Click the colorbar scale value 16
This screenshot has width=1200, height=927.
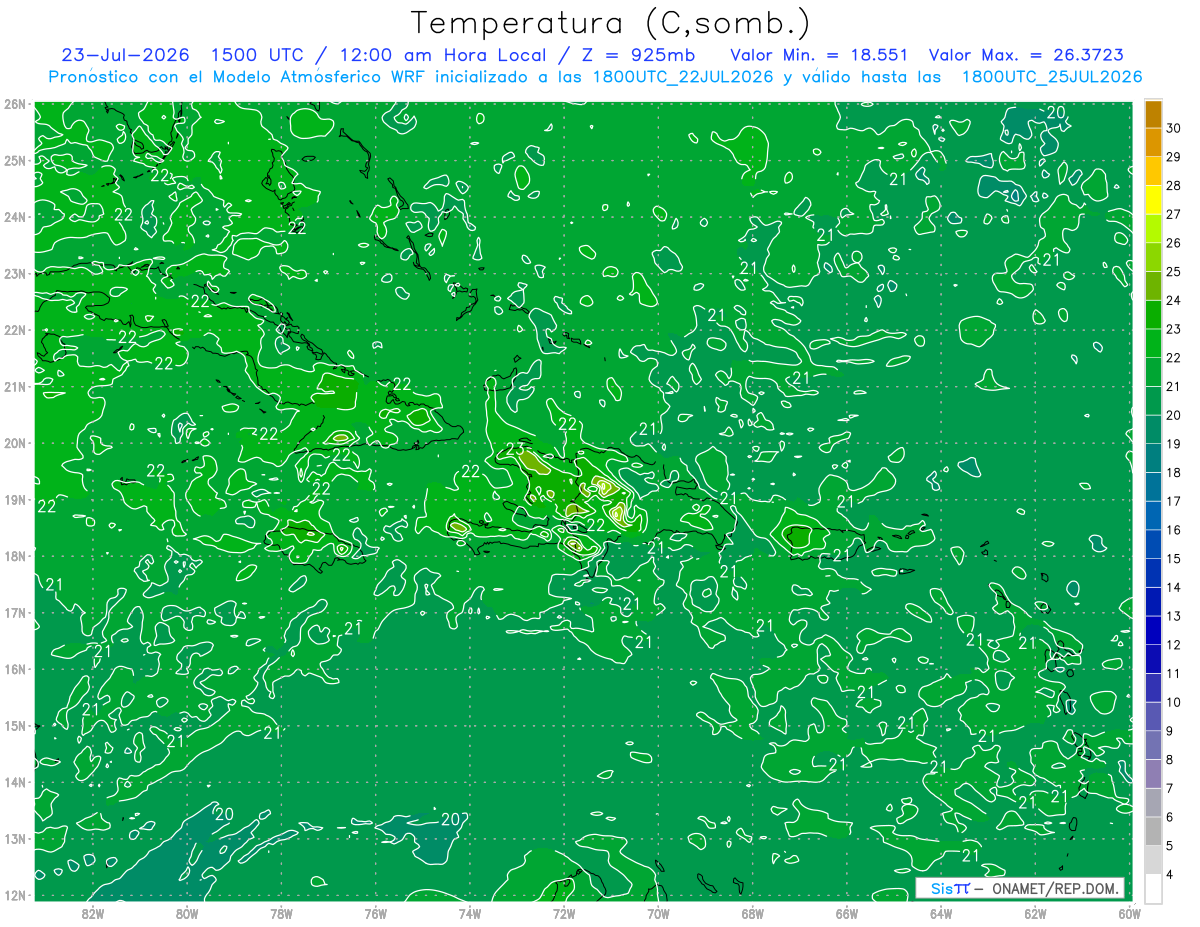click(1173, 529)
